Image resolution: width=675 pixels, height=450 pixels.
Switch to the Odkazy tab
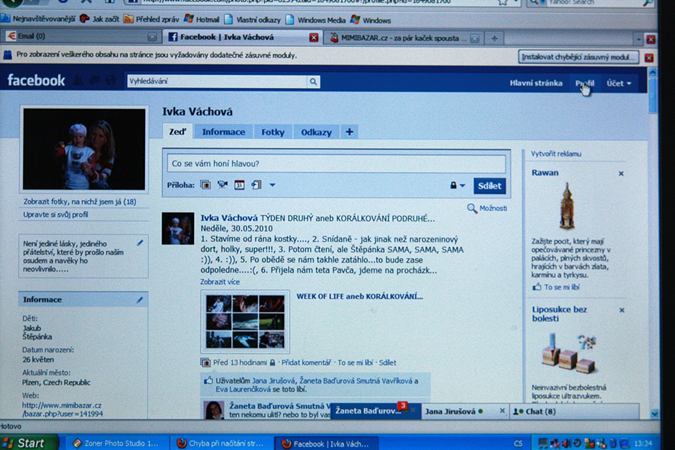point(316,132)
